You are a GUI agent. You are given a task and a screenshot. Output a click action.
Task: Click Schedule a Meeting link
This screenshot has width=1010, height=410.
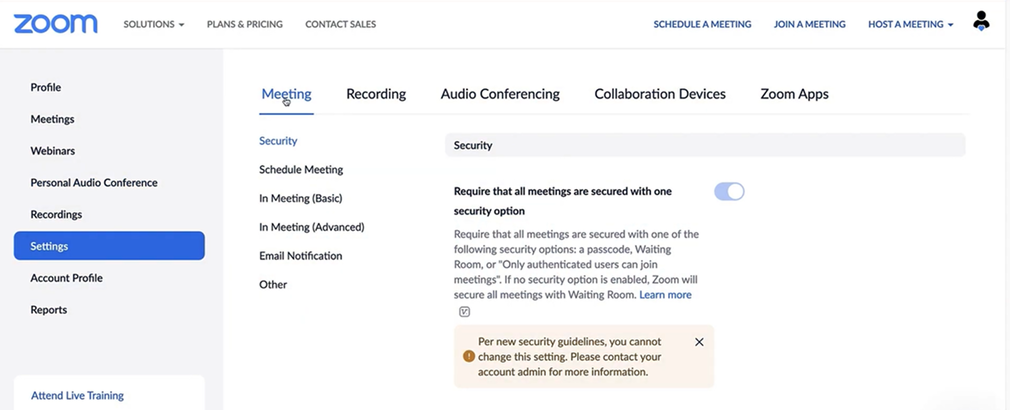click(702, 24)
